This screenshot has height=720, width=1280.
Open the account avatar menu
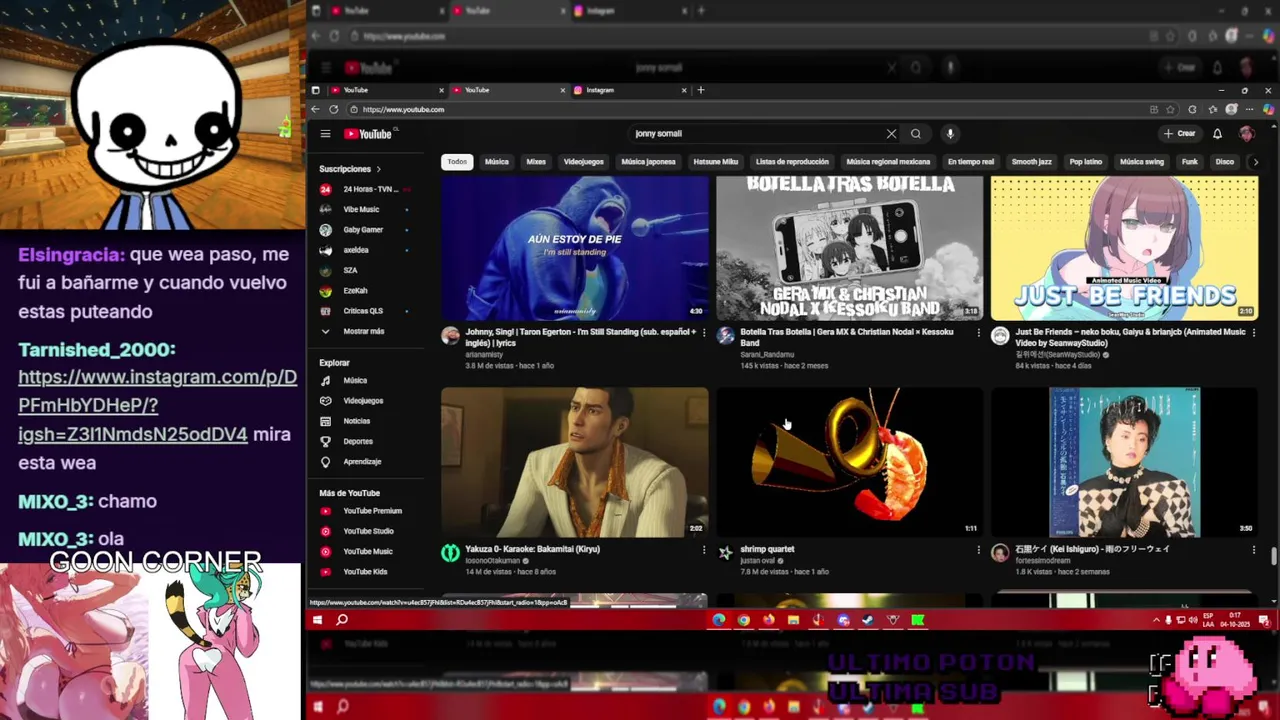[1246, 133]
